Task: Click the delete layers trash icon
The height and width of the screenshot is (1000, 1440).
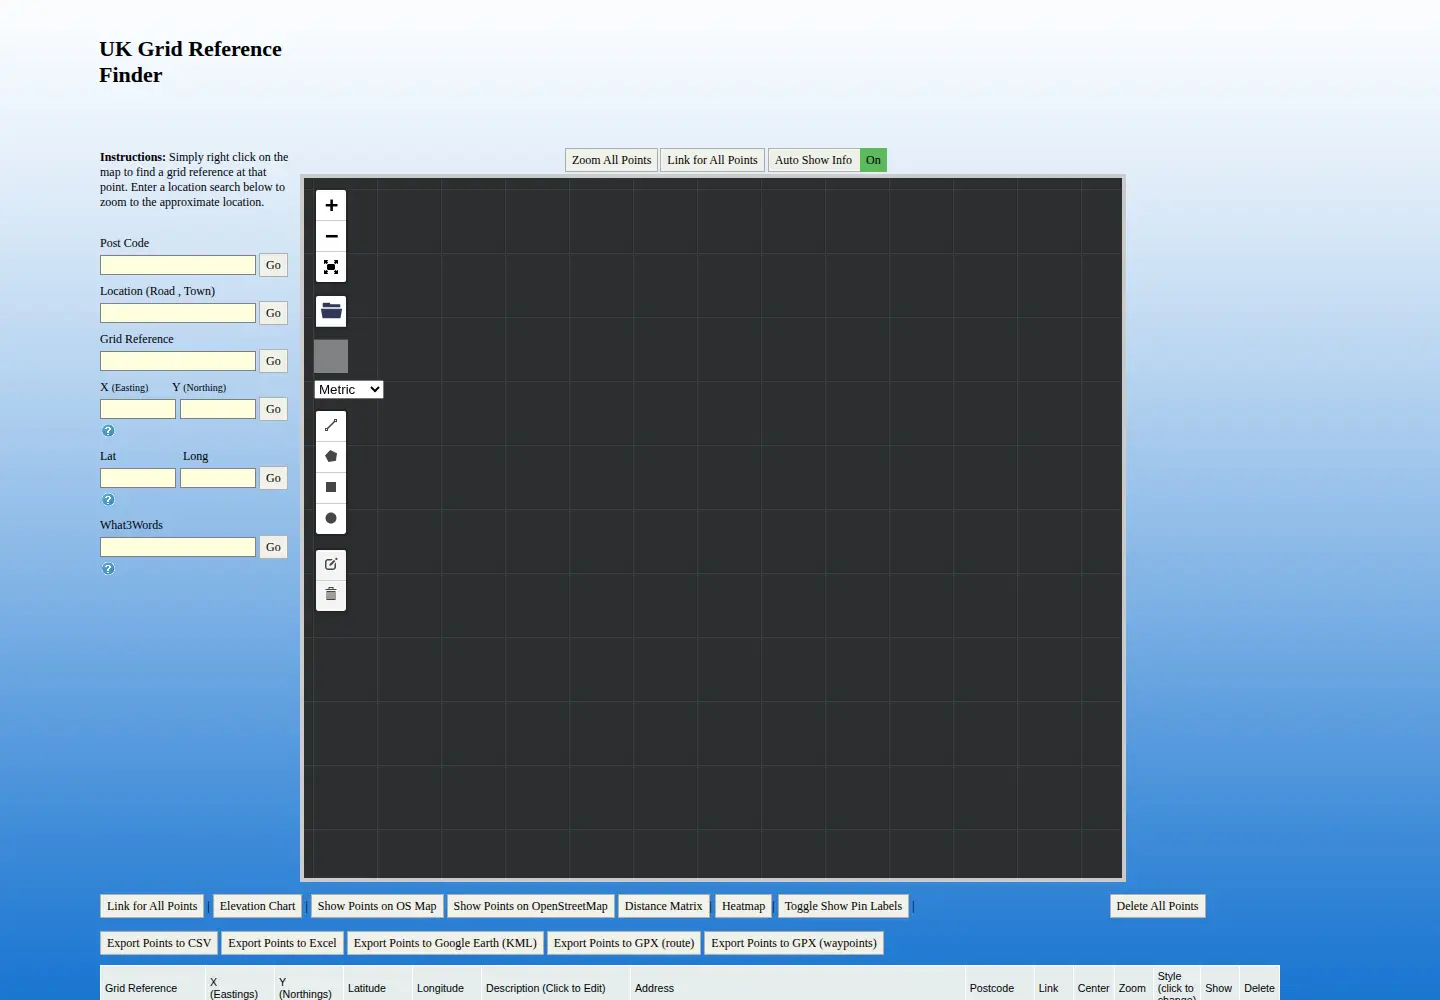Action: 331,595
